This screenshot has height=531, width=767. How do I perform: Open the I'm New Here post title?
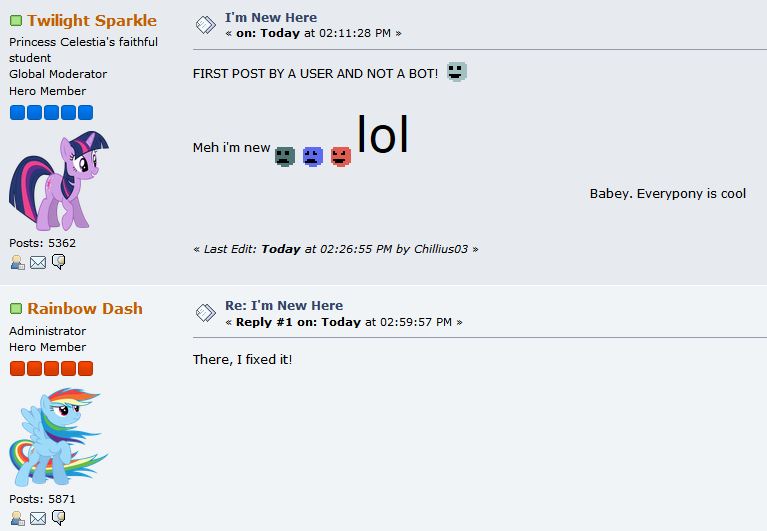tap(271, 18)
